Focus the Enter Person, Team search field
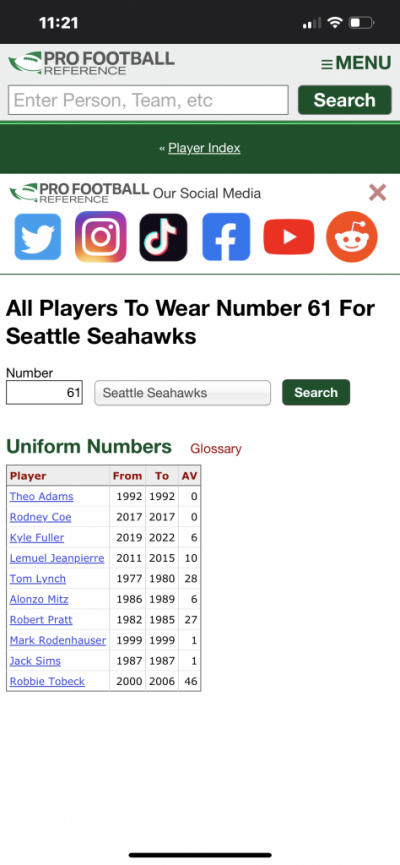The height and width of the screenshot is (865, 400). [148, 100]
